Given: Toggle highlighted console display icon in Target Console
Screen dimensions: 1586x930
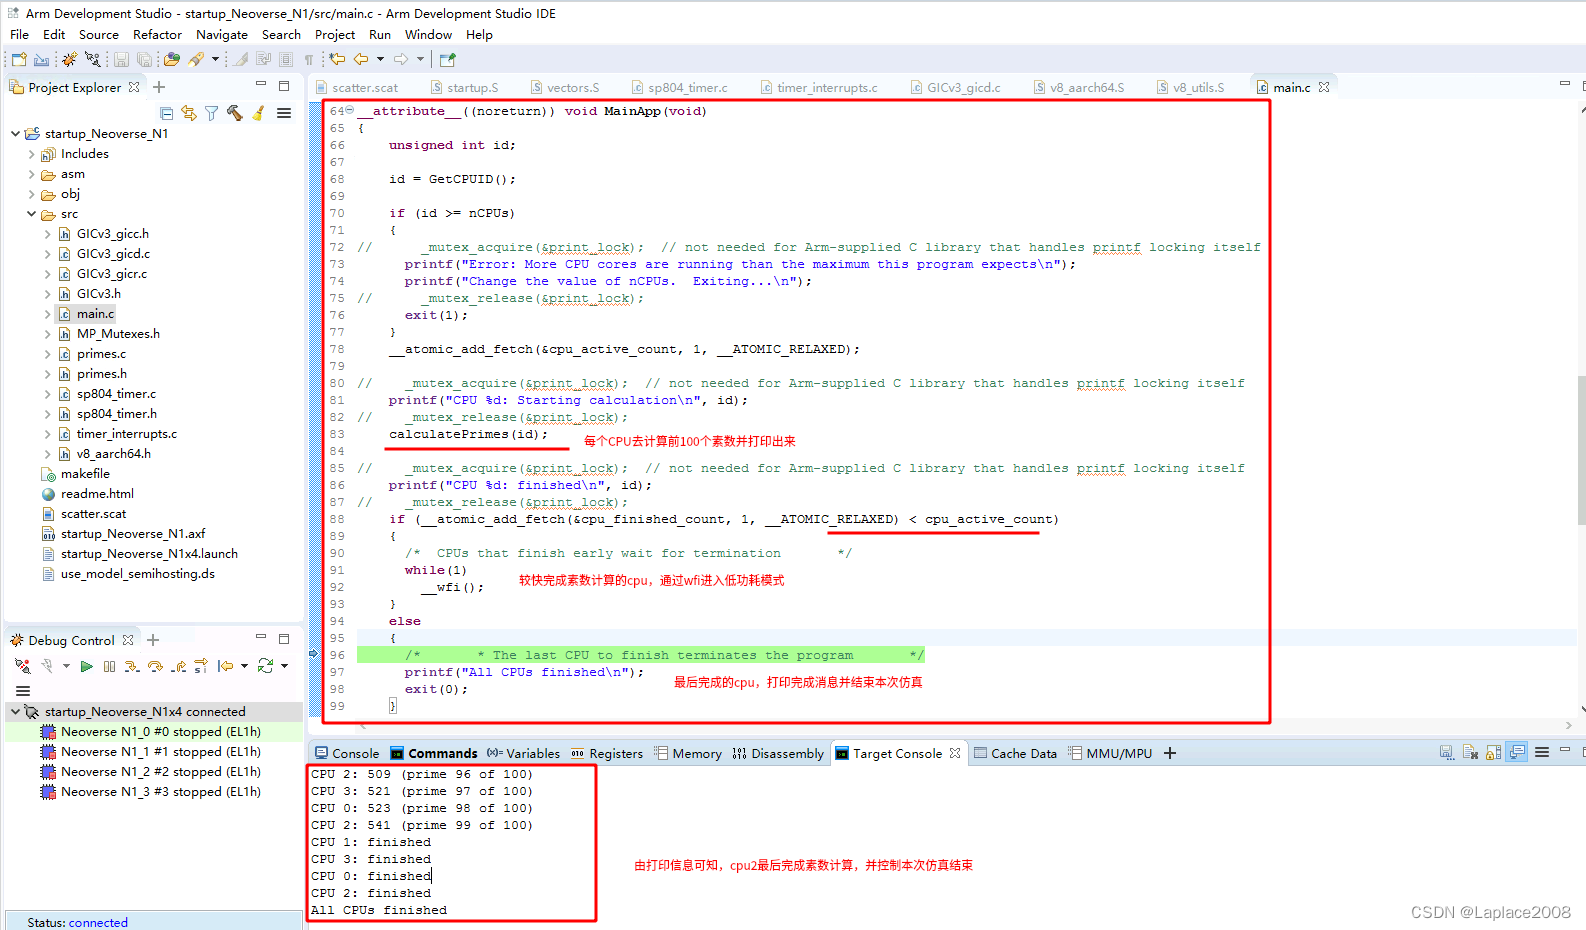Looking at the screenshot, I should (x=1517, y=753).
